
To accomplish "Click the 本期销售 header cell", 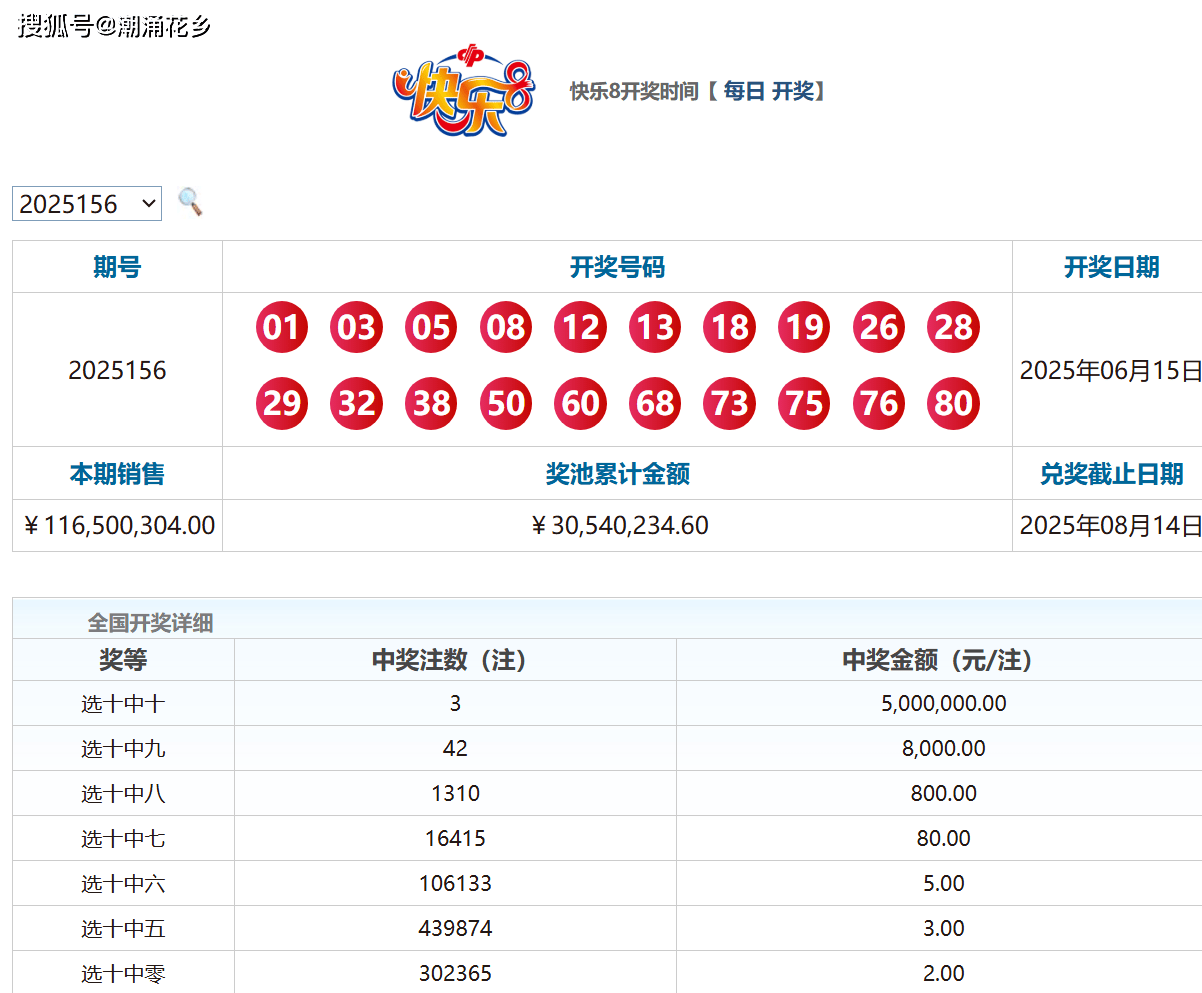I will point(117,474).
